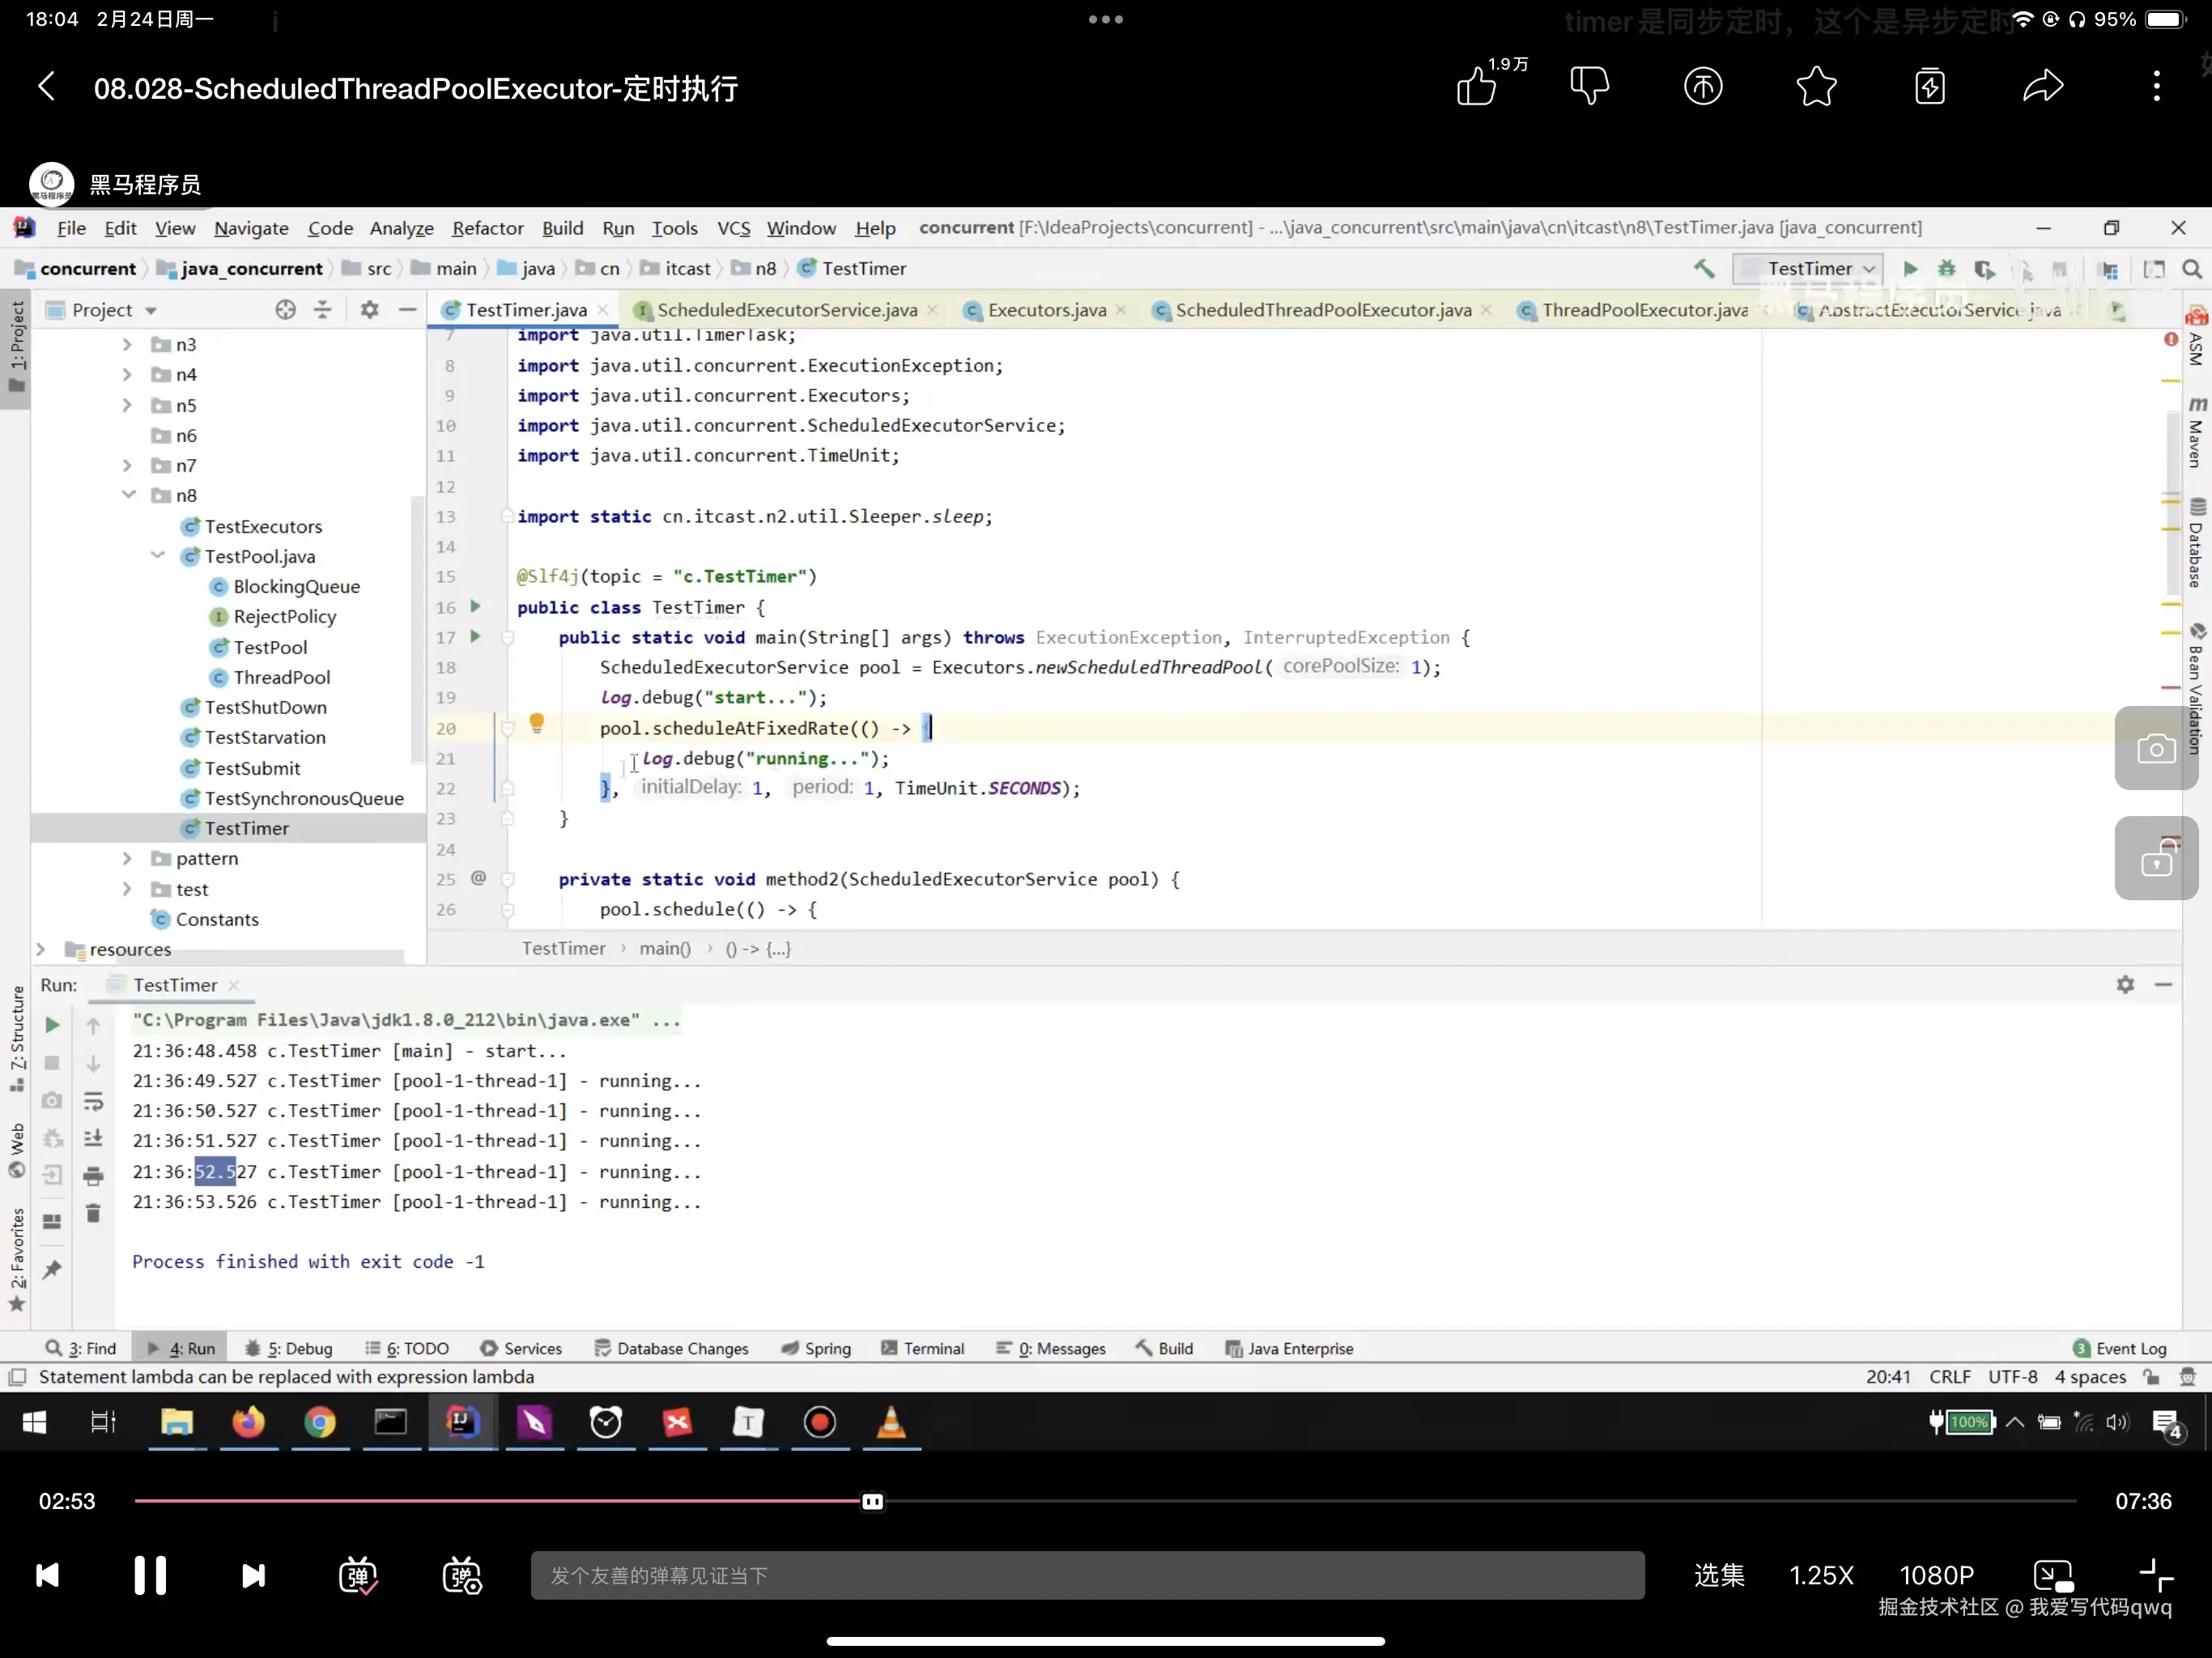Open the coin reward icon
The height and width of the screenshot is (1658, 2212).
1703,87
